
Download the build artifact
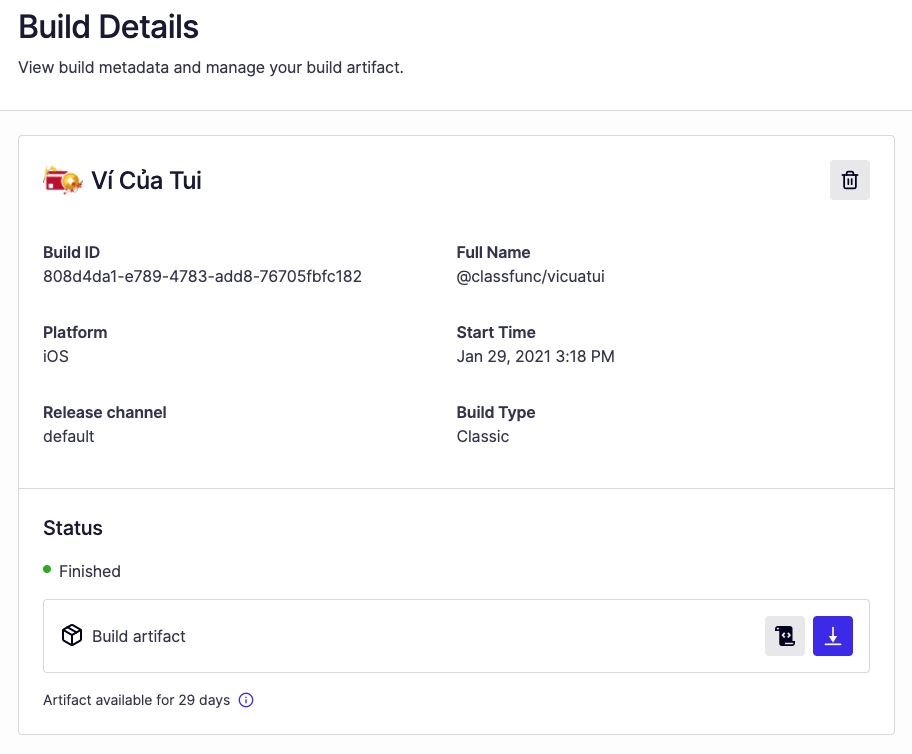tap(833, 636)
